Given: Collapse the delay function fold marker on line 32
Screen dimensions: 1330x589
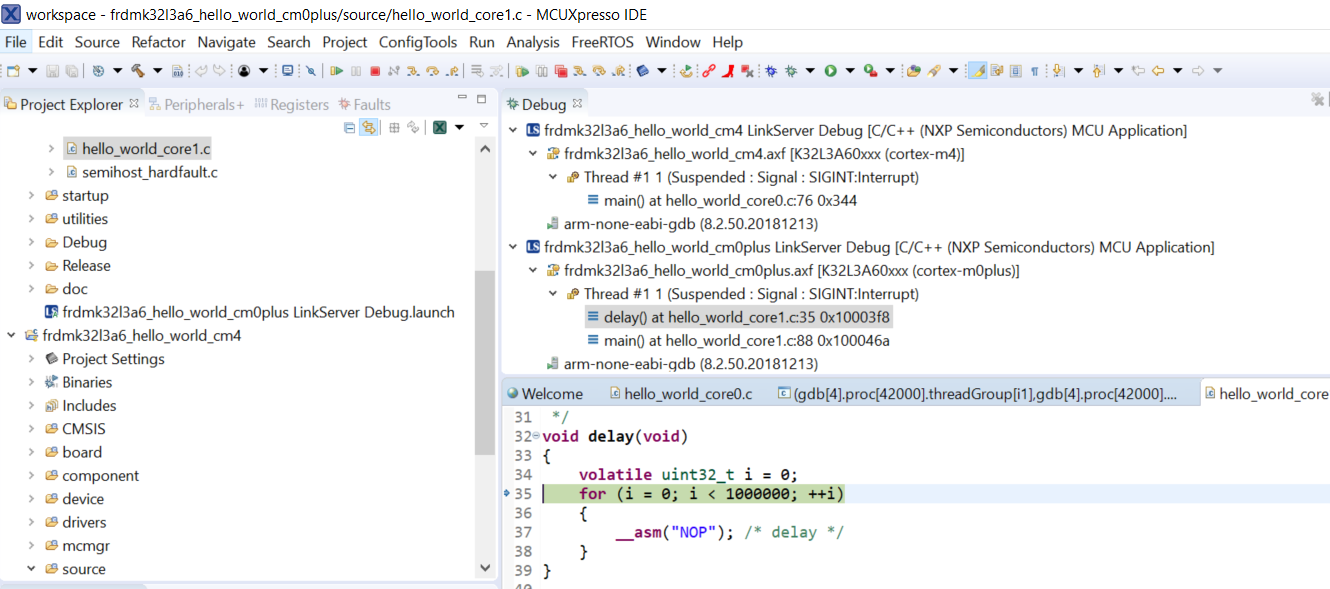Looking at the screenshot, I should pos(536,436).
